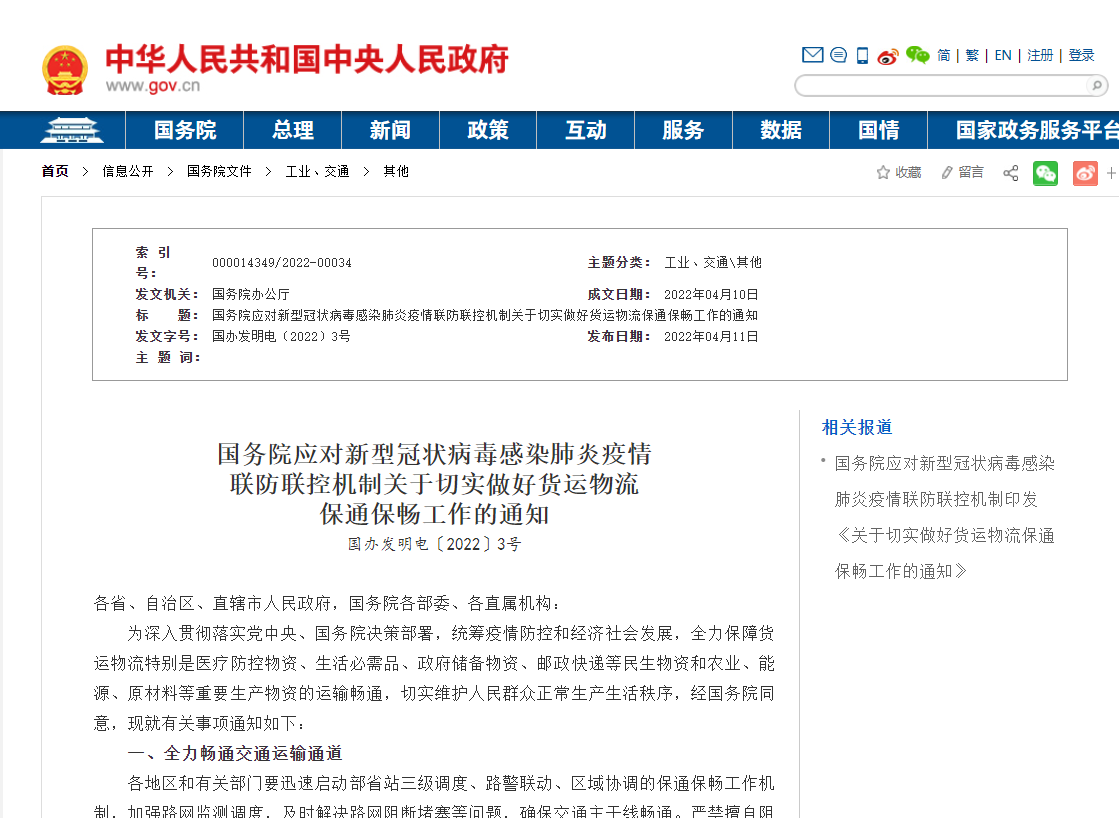This screenshot has height=818, width=1119.
Task: Click the 工业、交通\其他 subject classification
Action: click(713, 263)
